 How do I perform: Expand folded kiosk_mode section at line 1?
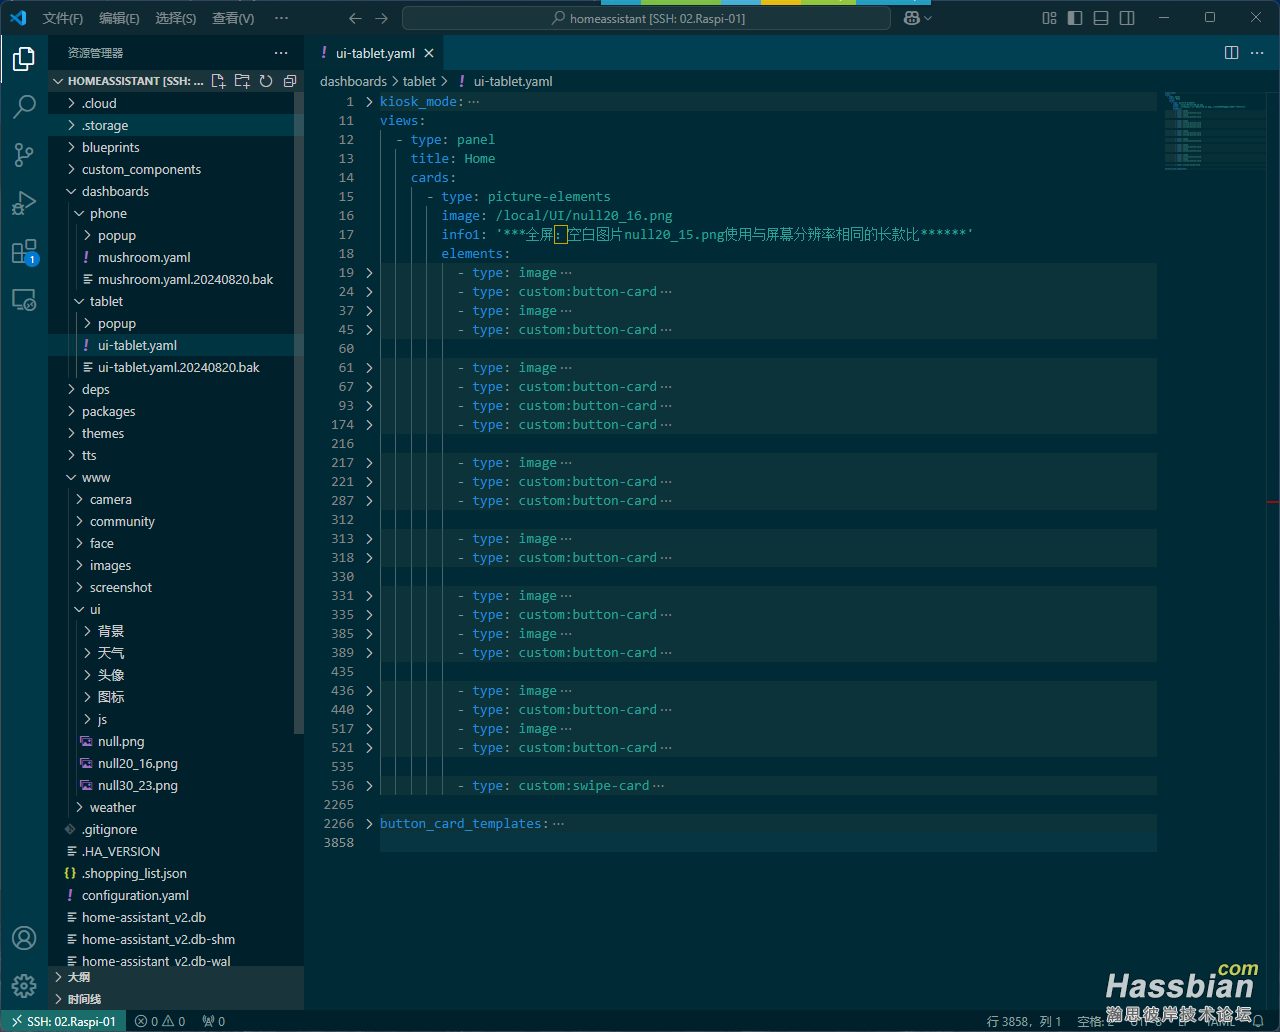[x=369, y=102]
